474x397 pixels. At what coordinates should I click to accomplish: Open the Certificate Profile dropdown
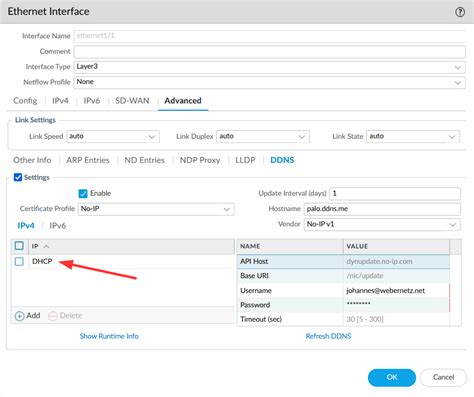(x=156, y=209)
